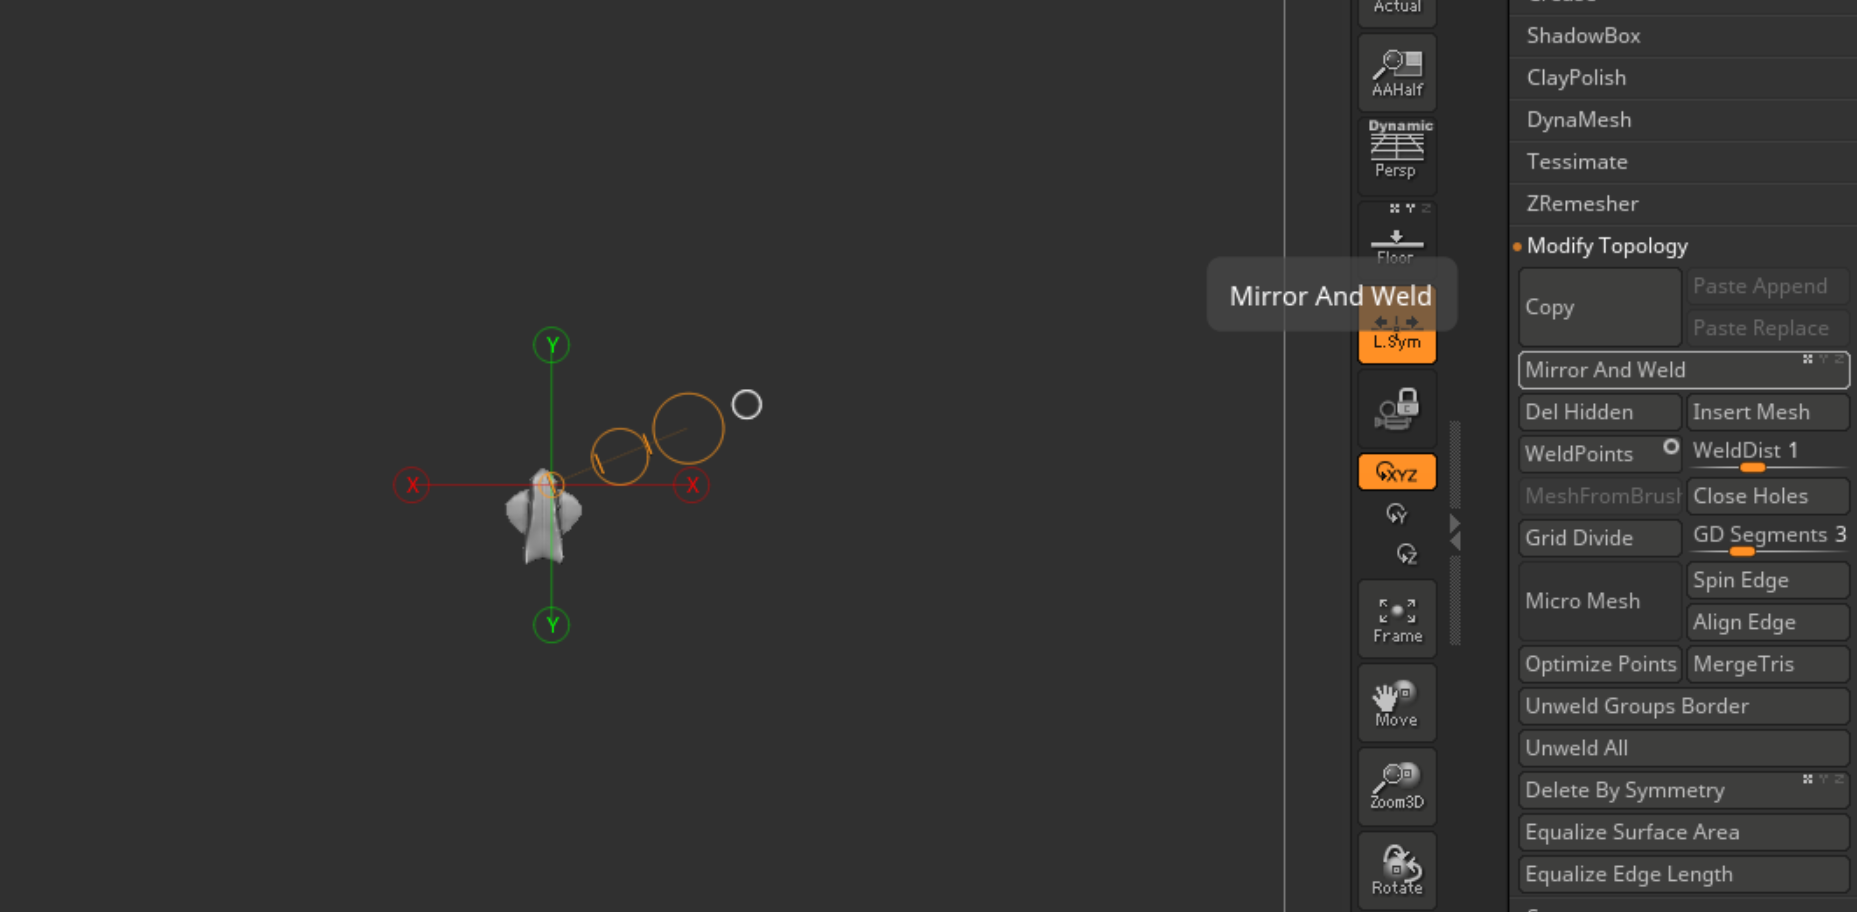The height and width of the screenshot is (912, 1857).
Task: Click the Copy button
Action: tap(1599, 307)
